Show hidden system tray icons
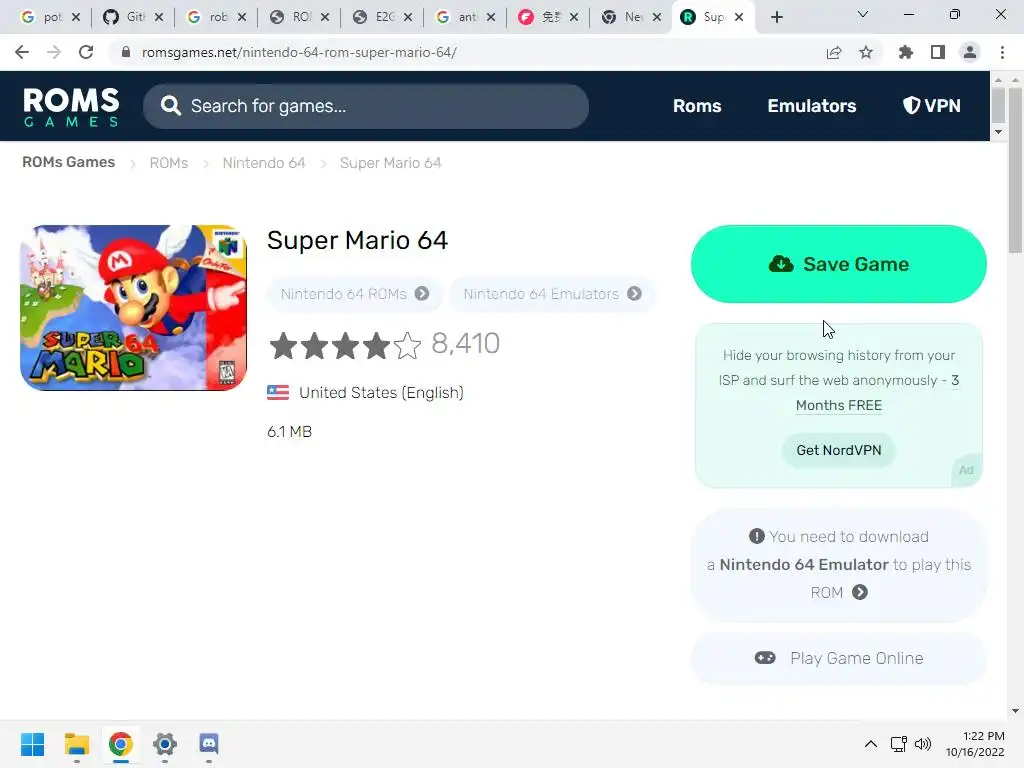The image size is (1024, 768). click(x=871, y=744)
